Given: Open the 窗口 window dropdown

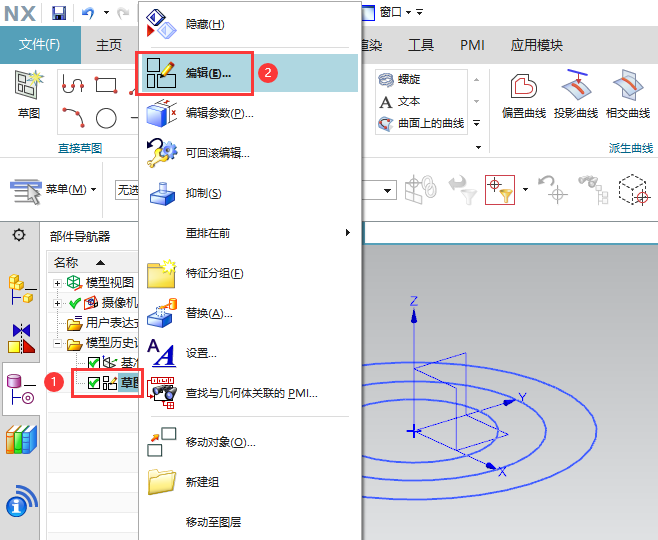Looking at the screenshot, I should 395,12.
